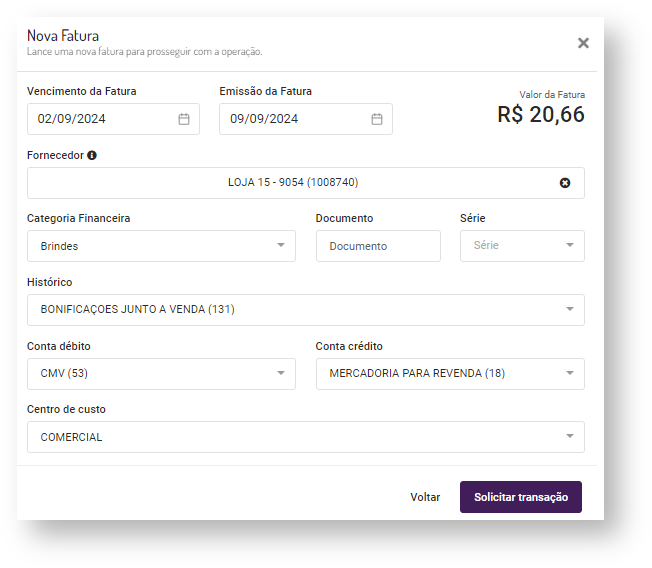Click the COMERCIAL cost center value
The height and width of the screenshot is (568, 652).
[x=72, y=437]
